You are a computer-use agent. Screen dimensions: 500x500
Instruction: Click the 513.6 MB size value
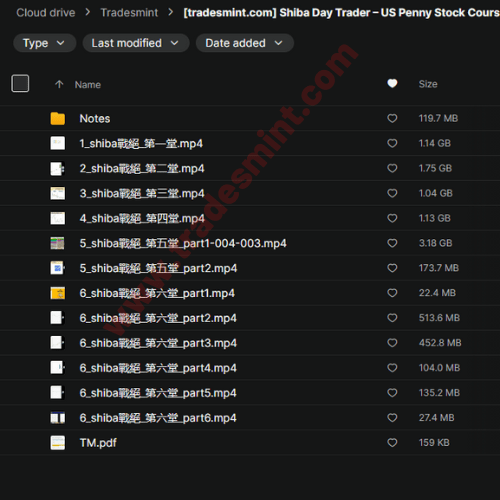tap(439, 318)
